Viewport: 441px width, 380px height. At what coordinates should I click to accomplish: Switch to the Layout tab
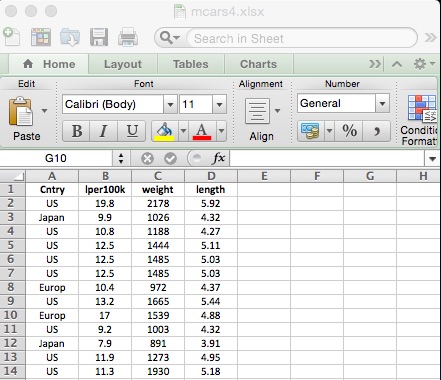pos(123,64)
